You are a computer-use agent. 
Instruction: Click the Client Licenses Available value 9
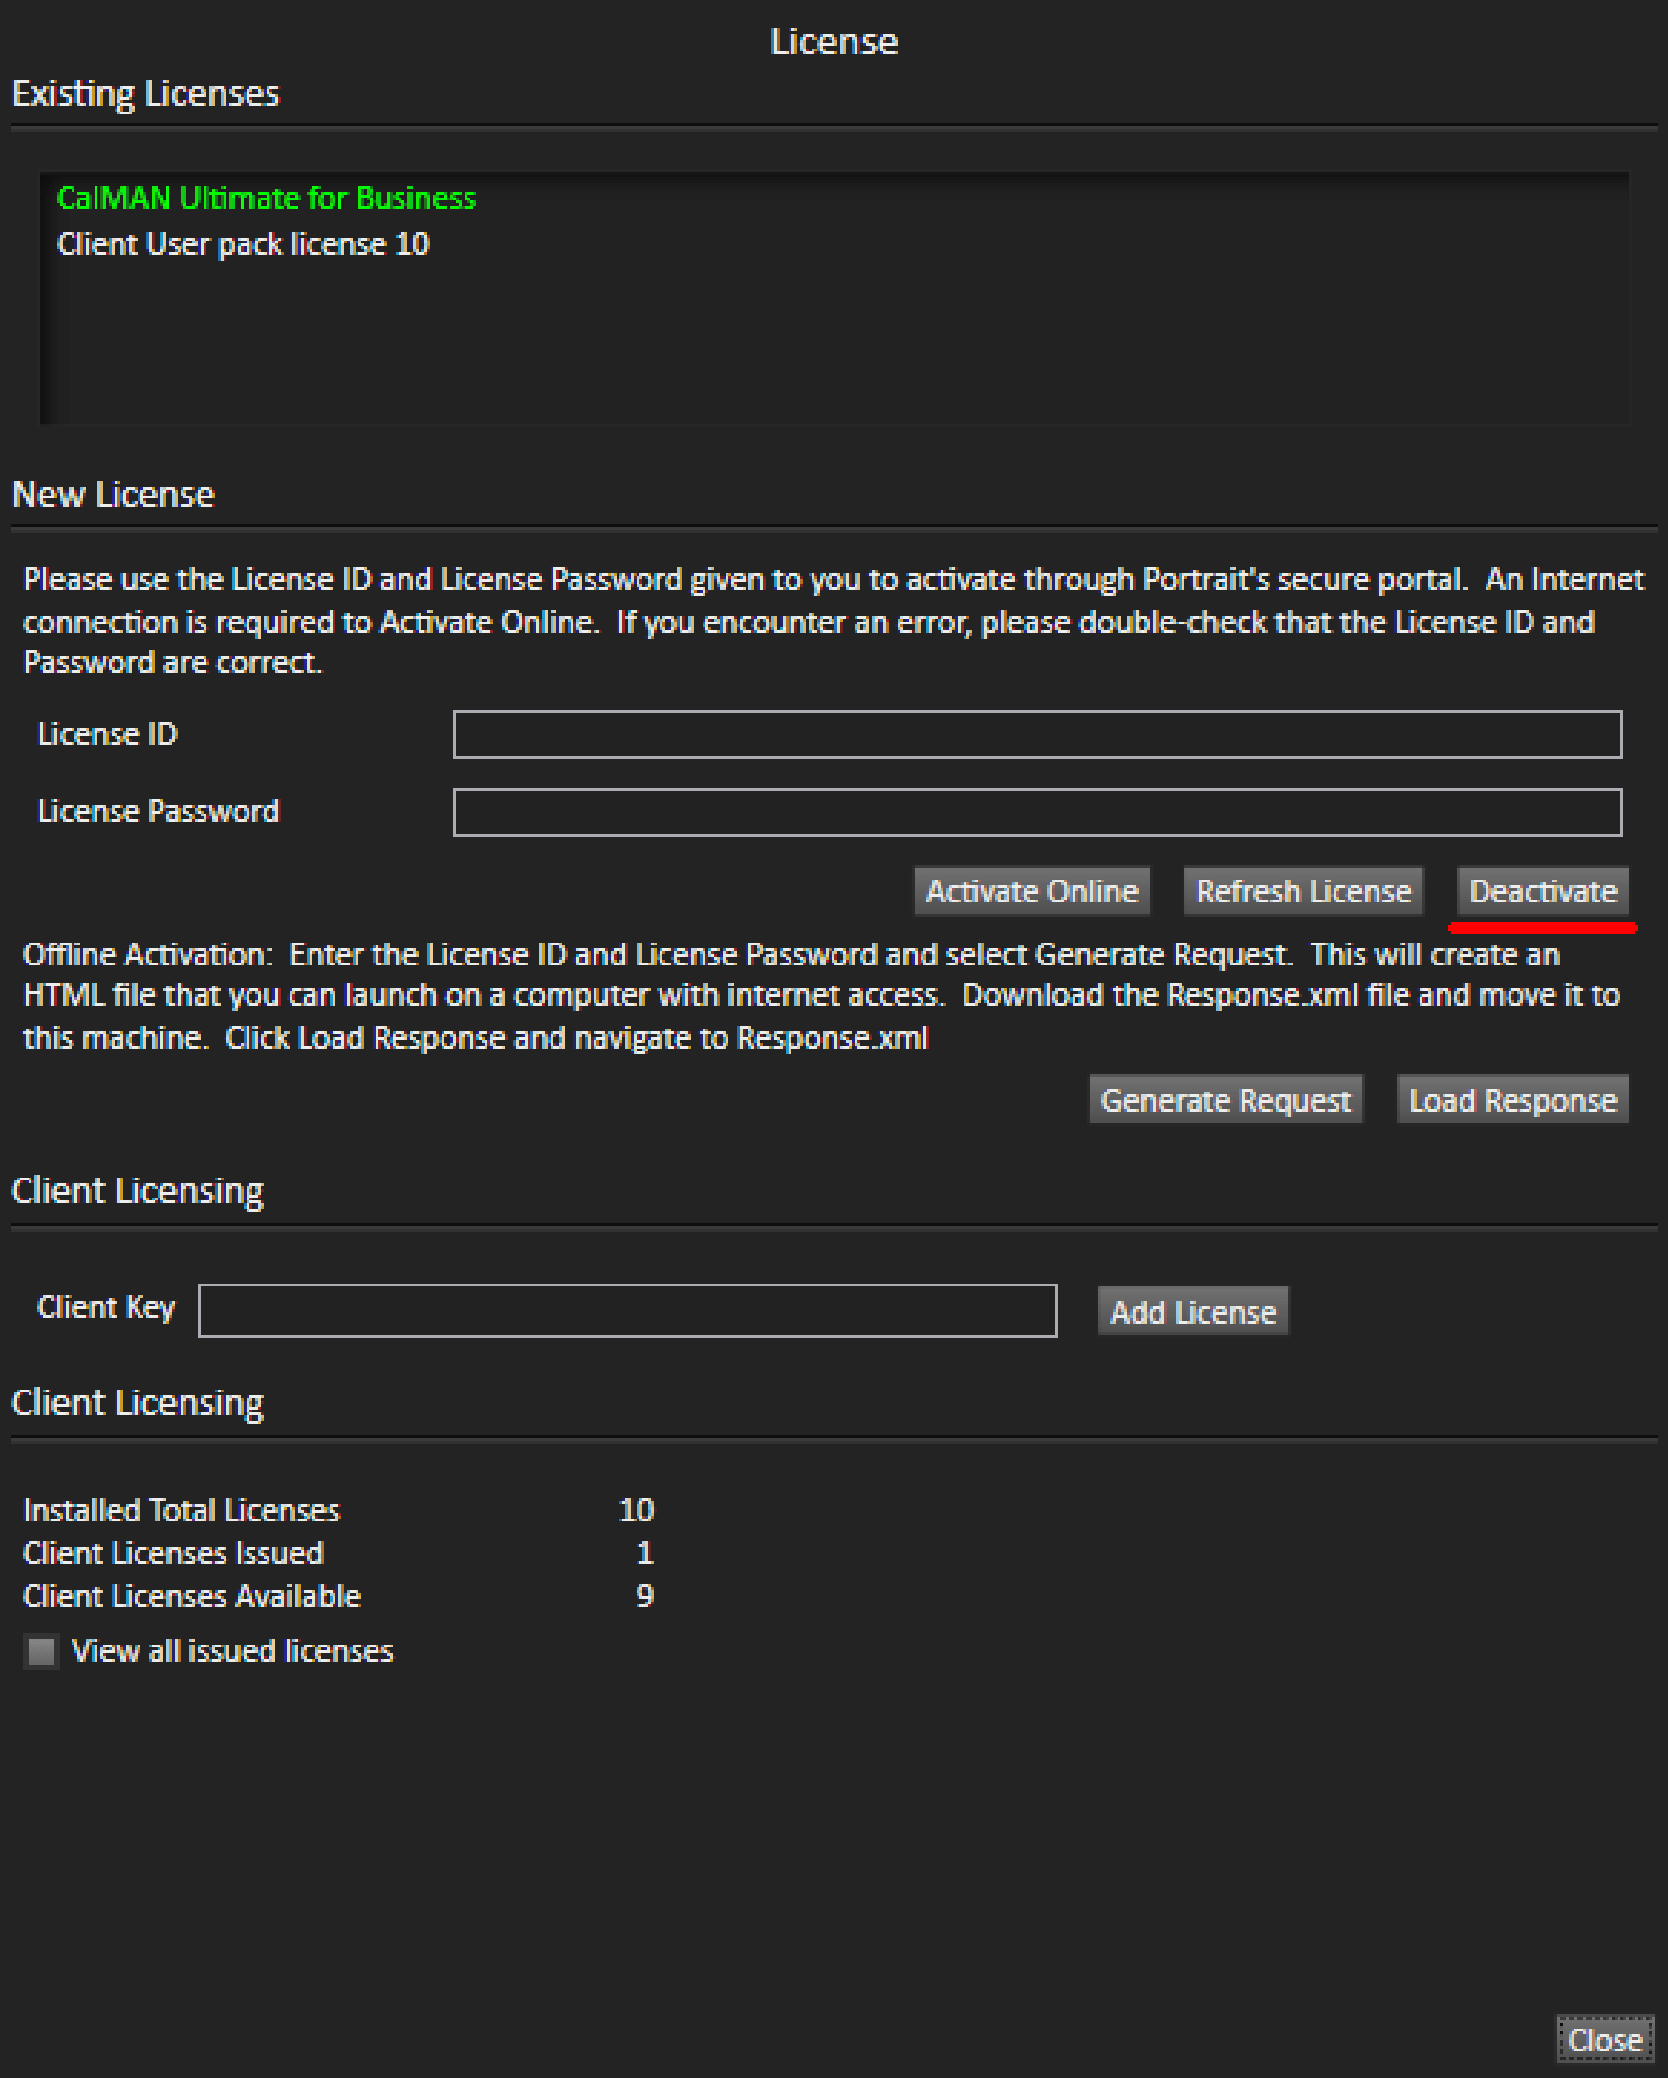pyautogui.click(x=645, y=1596)
